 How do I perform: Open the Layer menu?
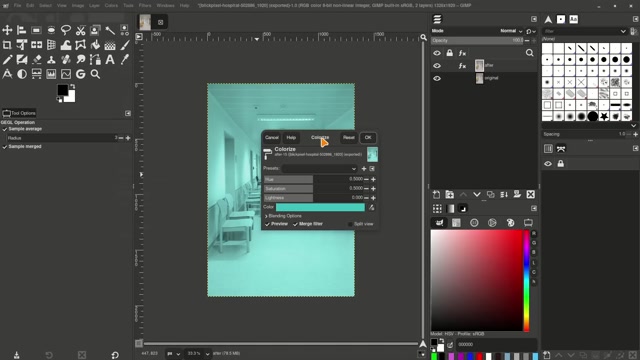[94, 6]
